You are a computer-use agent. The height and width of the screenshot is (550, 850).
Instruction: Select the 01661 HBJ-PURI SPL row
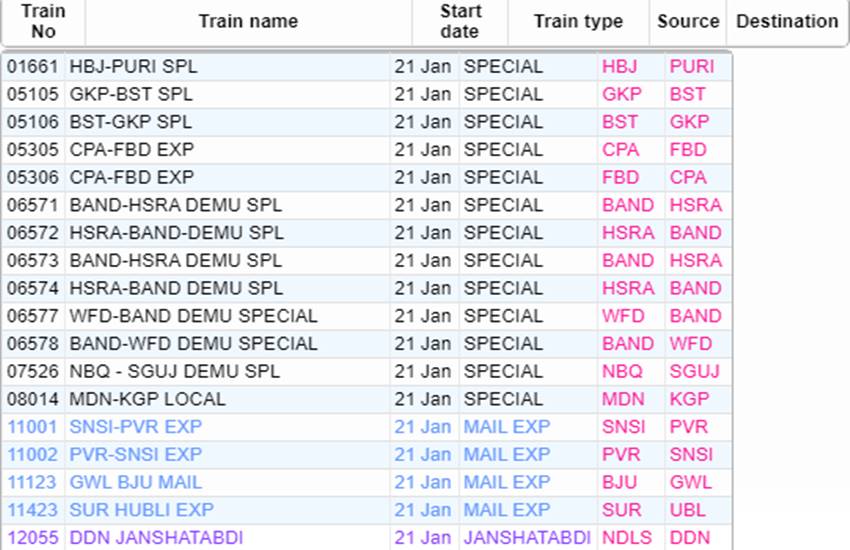tap(366, 67)
